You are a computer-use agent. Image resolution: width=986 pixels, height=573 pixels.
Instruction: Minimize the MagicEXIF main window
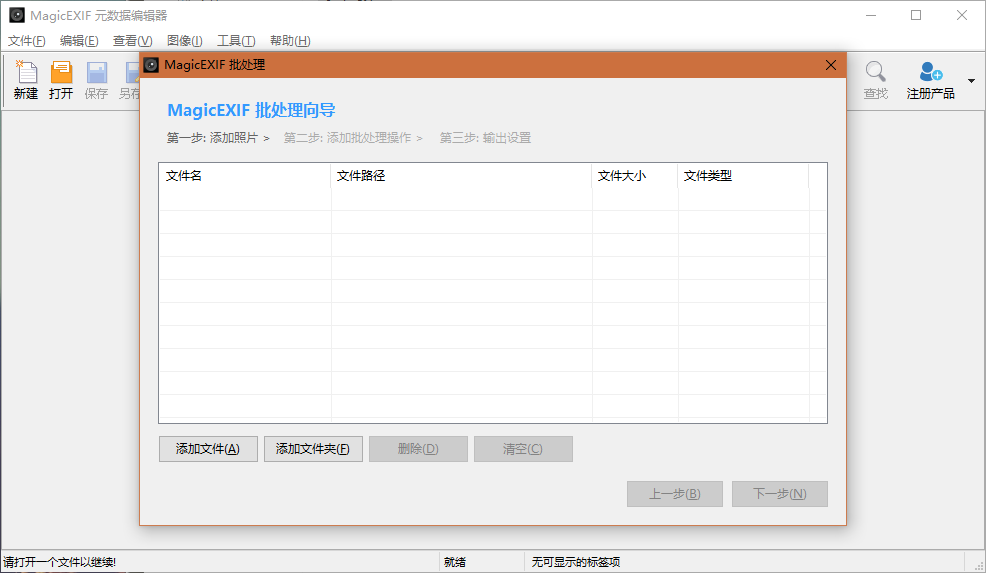point(871,15)
